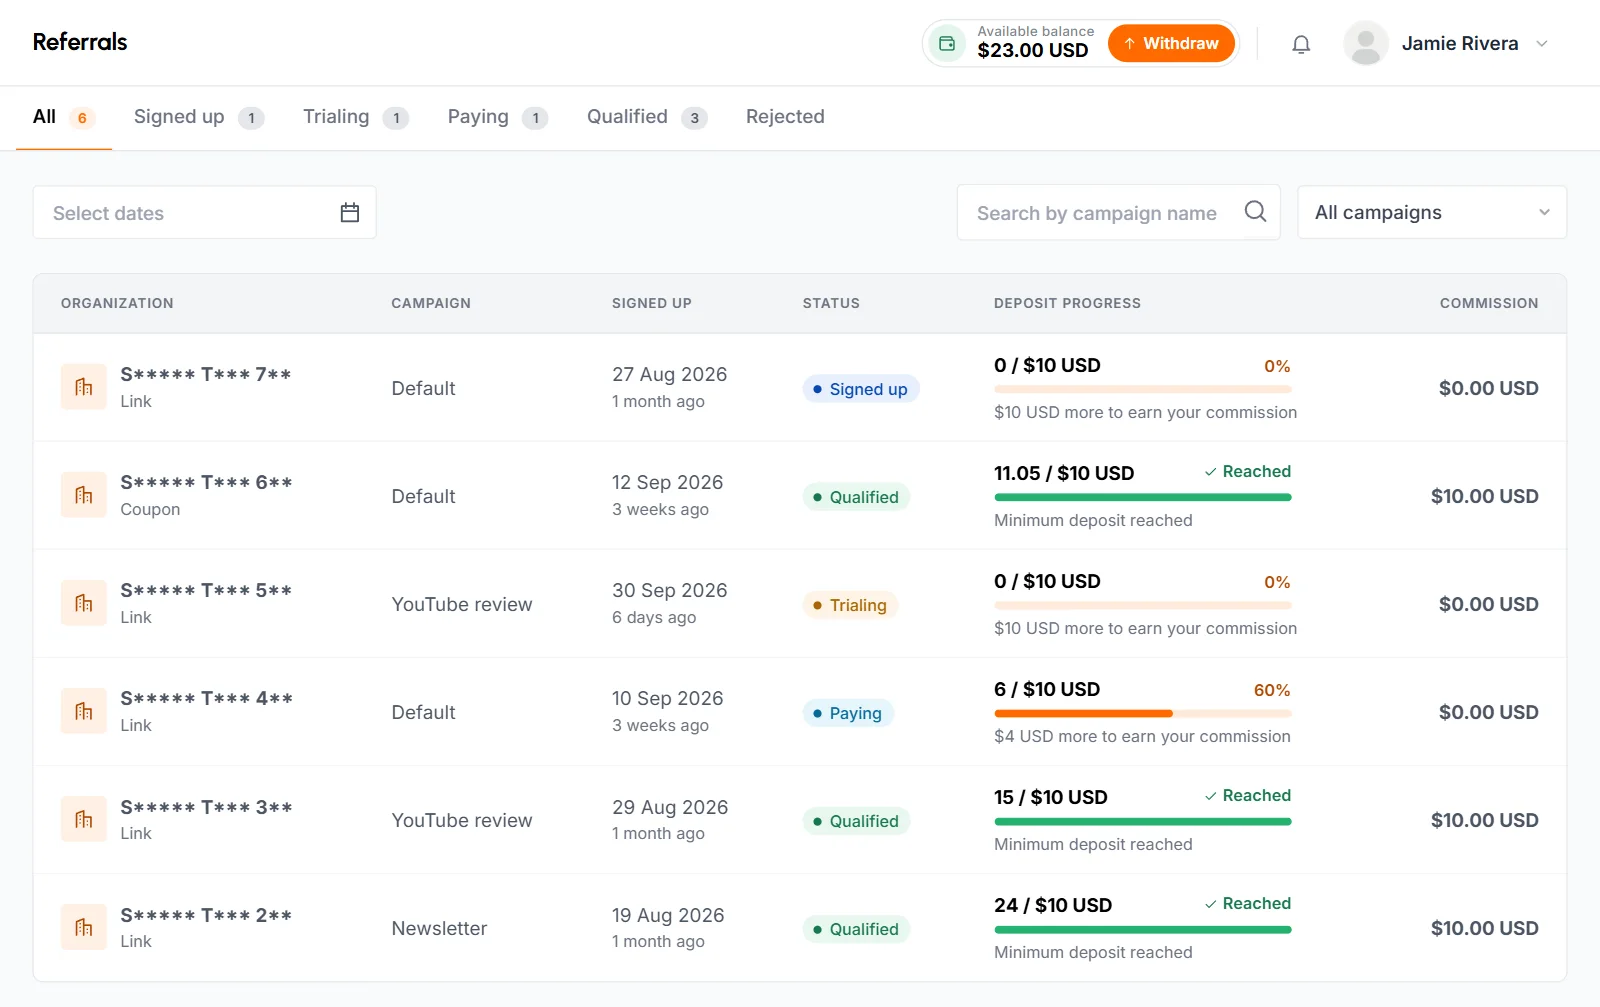This screenshot has width=1600, height=1007.
Task: Expand the Jamie Rivera account menu chevron
Action: coord(1542,44)
